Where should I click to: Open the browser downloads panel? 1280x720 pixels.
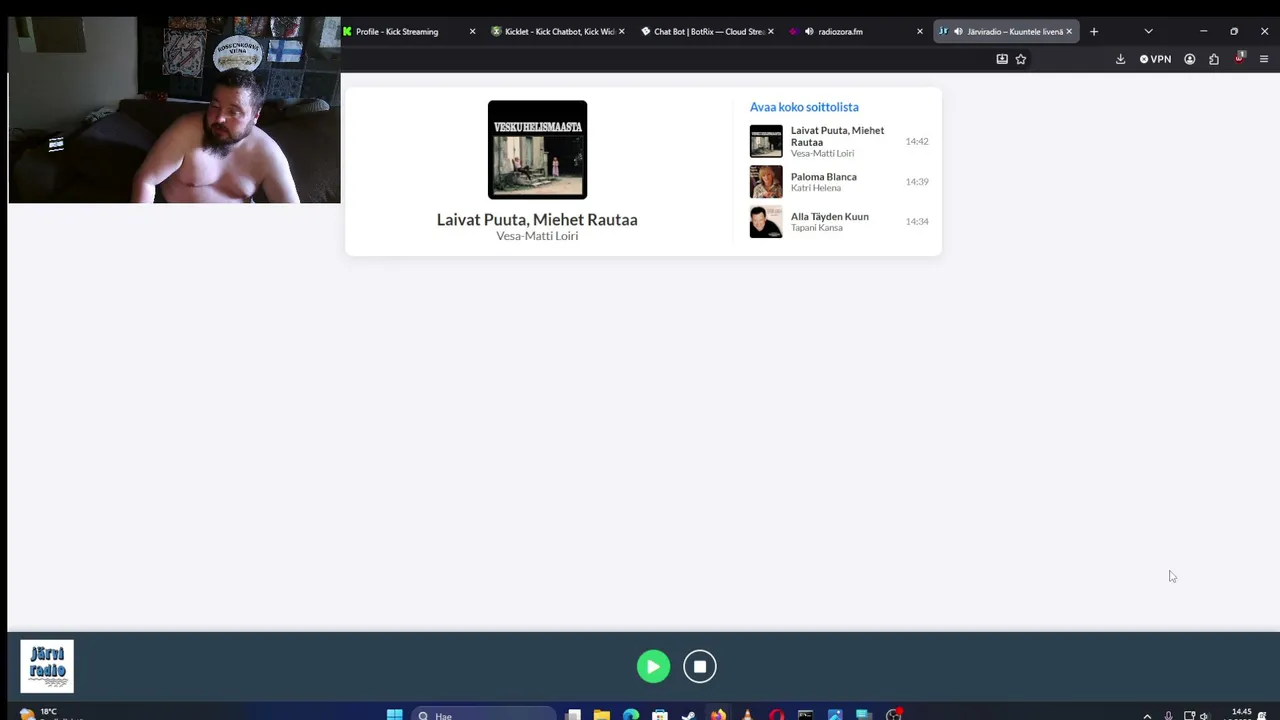(x=1121, y=59)
